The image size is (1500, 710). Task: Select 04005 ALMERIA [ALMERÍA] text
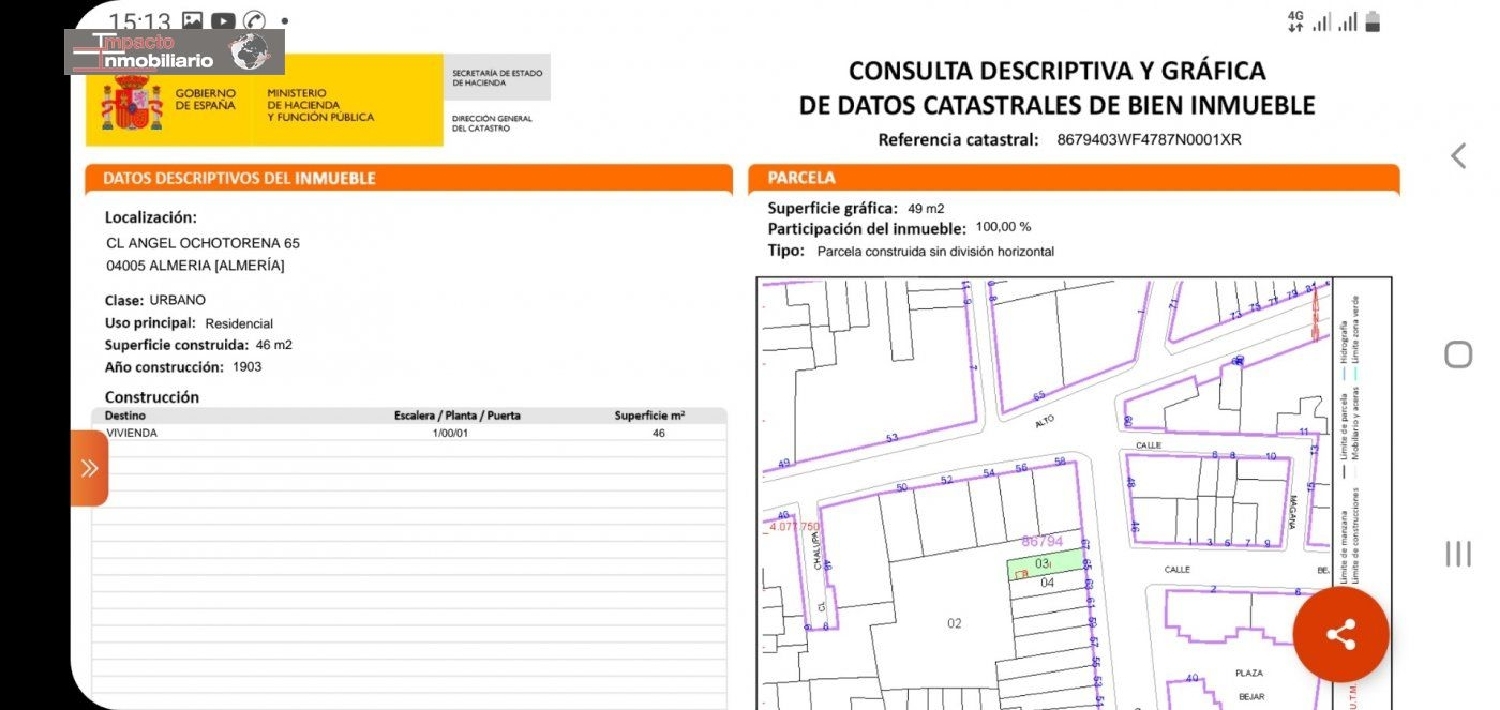point(195,266)
